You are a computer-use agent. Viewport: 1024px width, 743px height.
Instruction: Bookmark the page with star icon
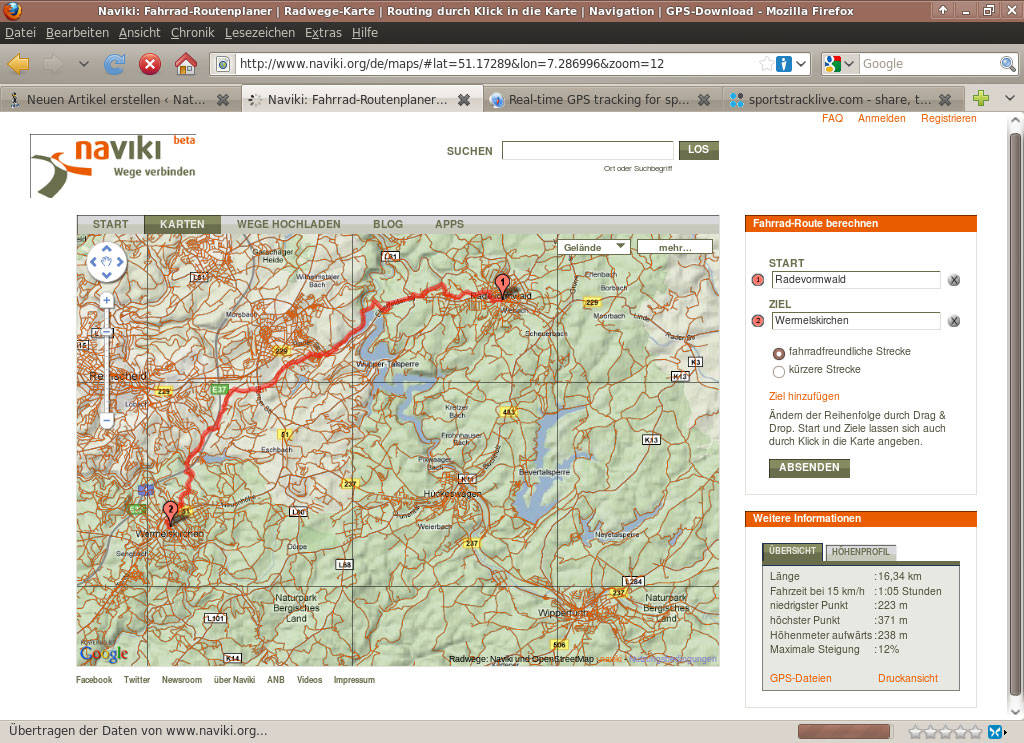click(x=766, y=64)
